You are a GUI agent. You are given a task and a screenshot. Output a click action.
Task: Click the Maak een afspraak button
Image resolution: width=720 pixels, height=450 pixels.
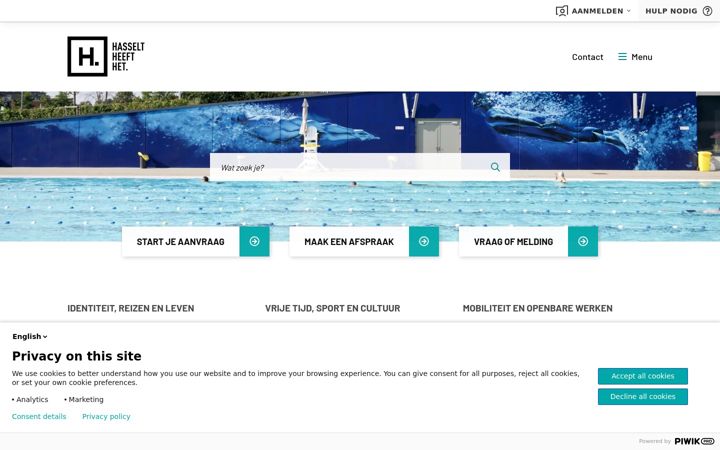point(364,242)
